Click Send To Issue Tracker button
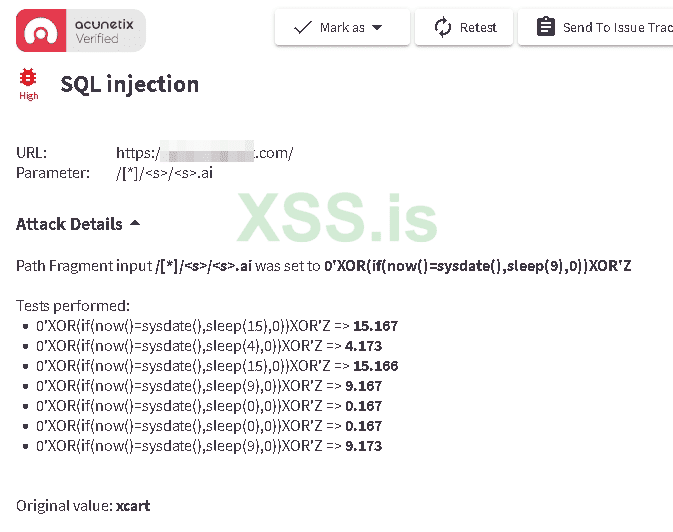 (x=596, y=28)
